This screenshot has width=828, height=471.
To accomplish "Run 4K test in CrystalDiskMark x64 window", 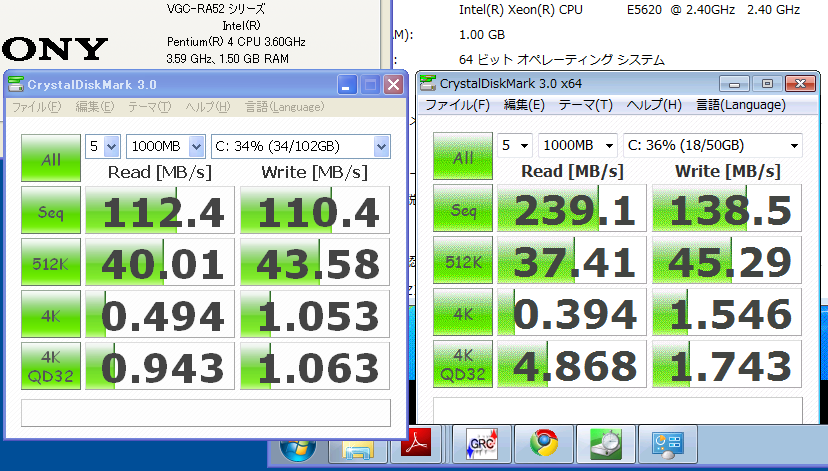I will coord(463,312).
